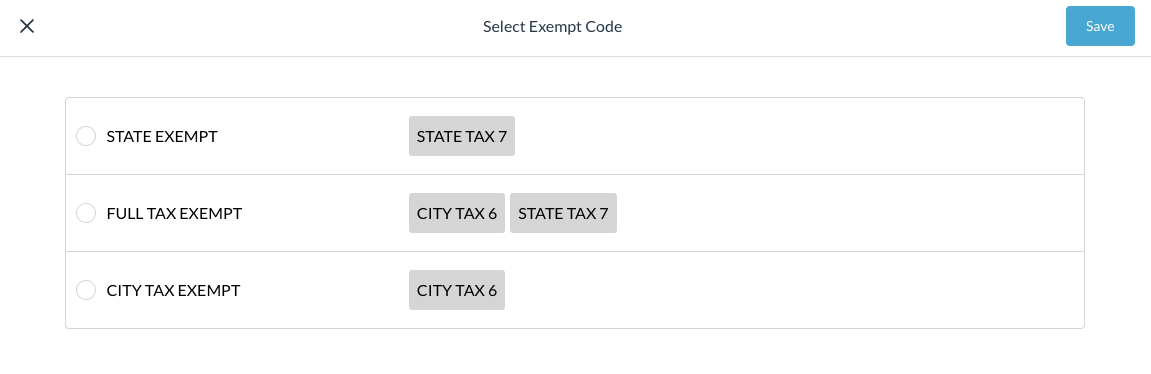Save the selected exempt code

[1100, 26]
